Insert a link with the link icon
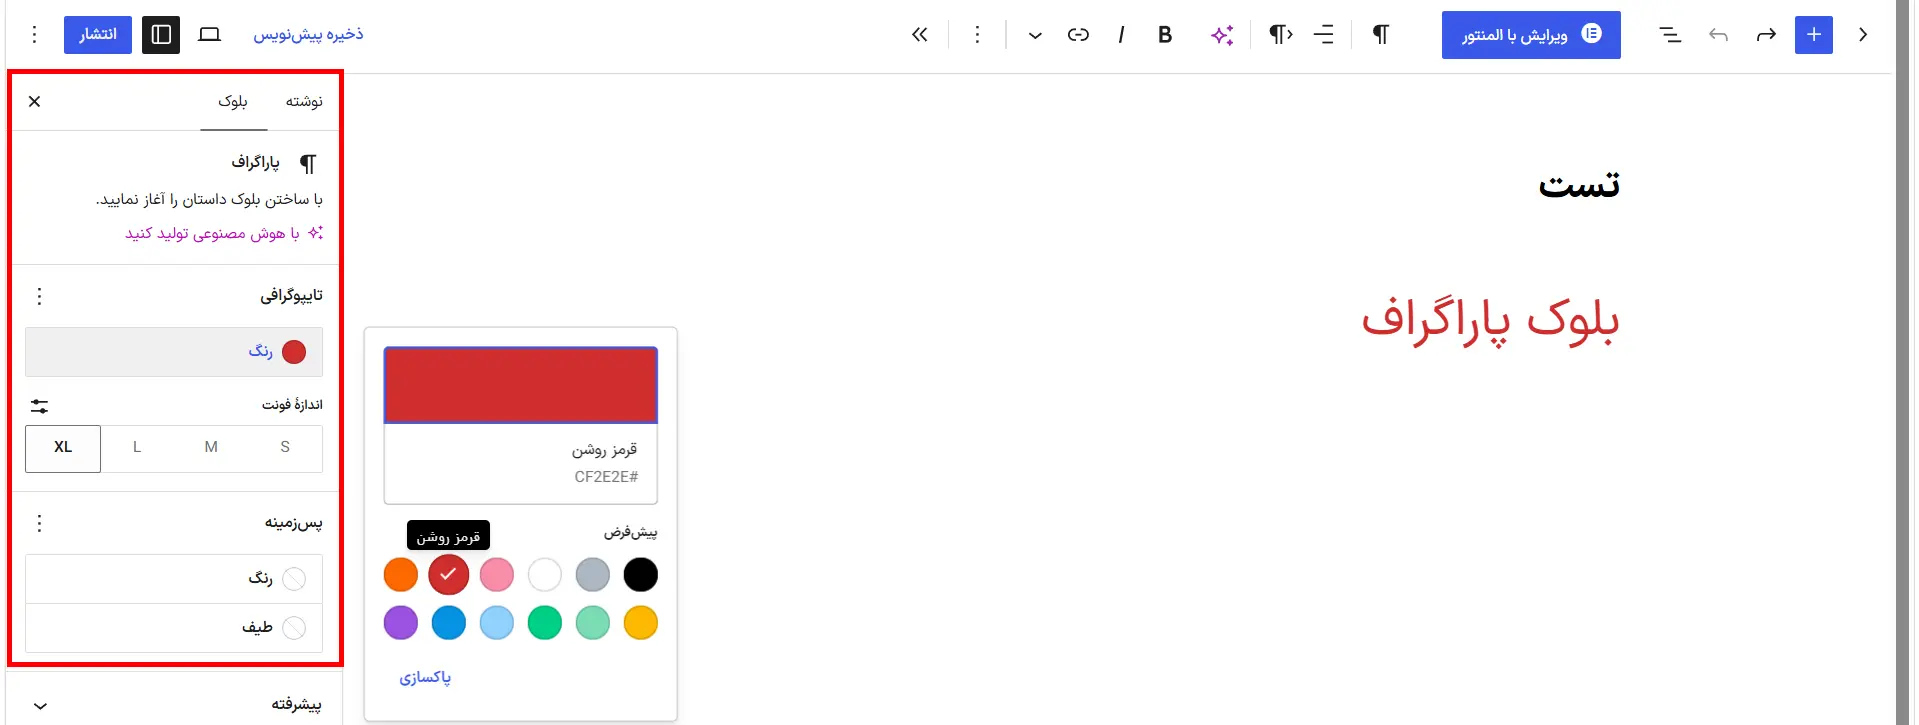Image resolution: width=1919 pixels, height=725 pixels. tap(1078, 35)
